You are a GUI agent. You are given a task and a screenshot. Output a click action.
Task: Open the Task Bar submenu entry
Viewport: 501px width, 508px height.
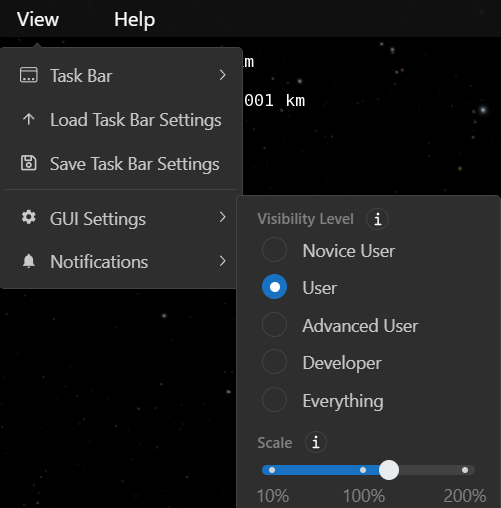click(121, 75)
